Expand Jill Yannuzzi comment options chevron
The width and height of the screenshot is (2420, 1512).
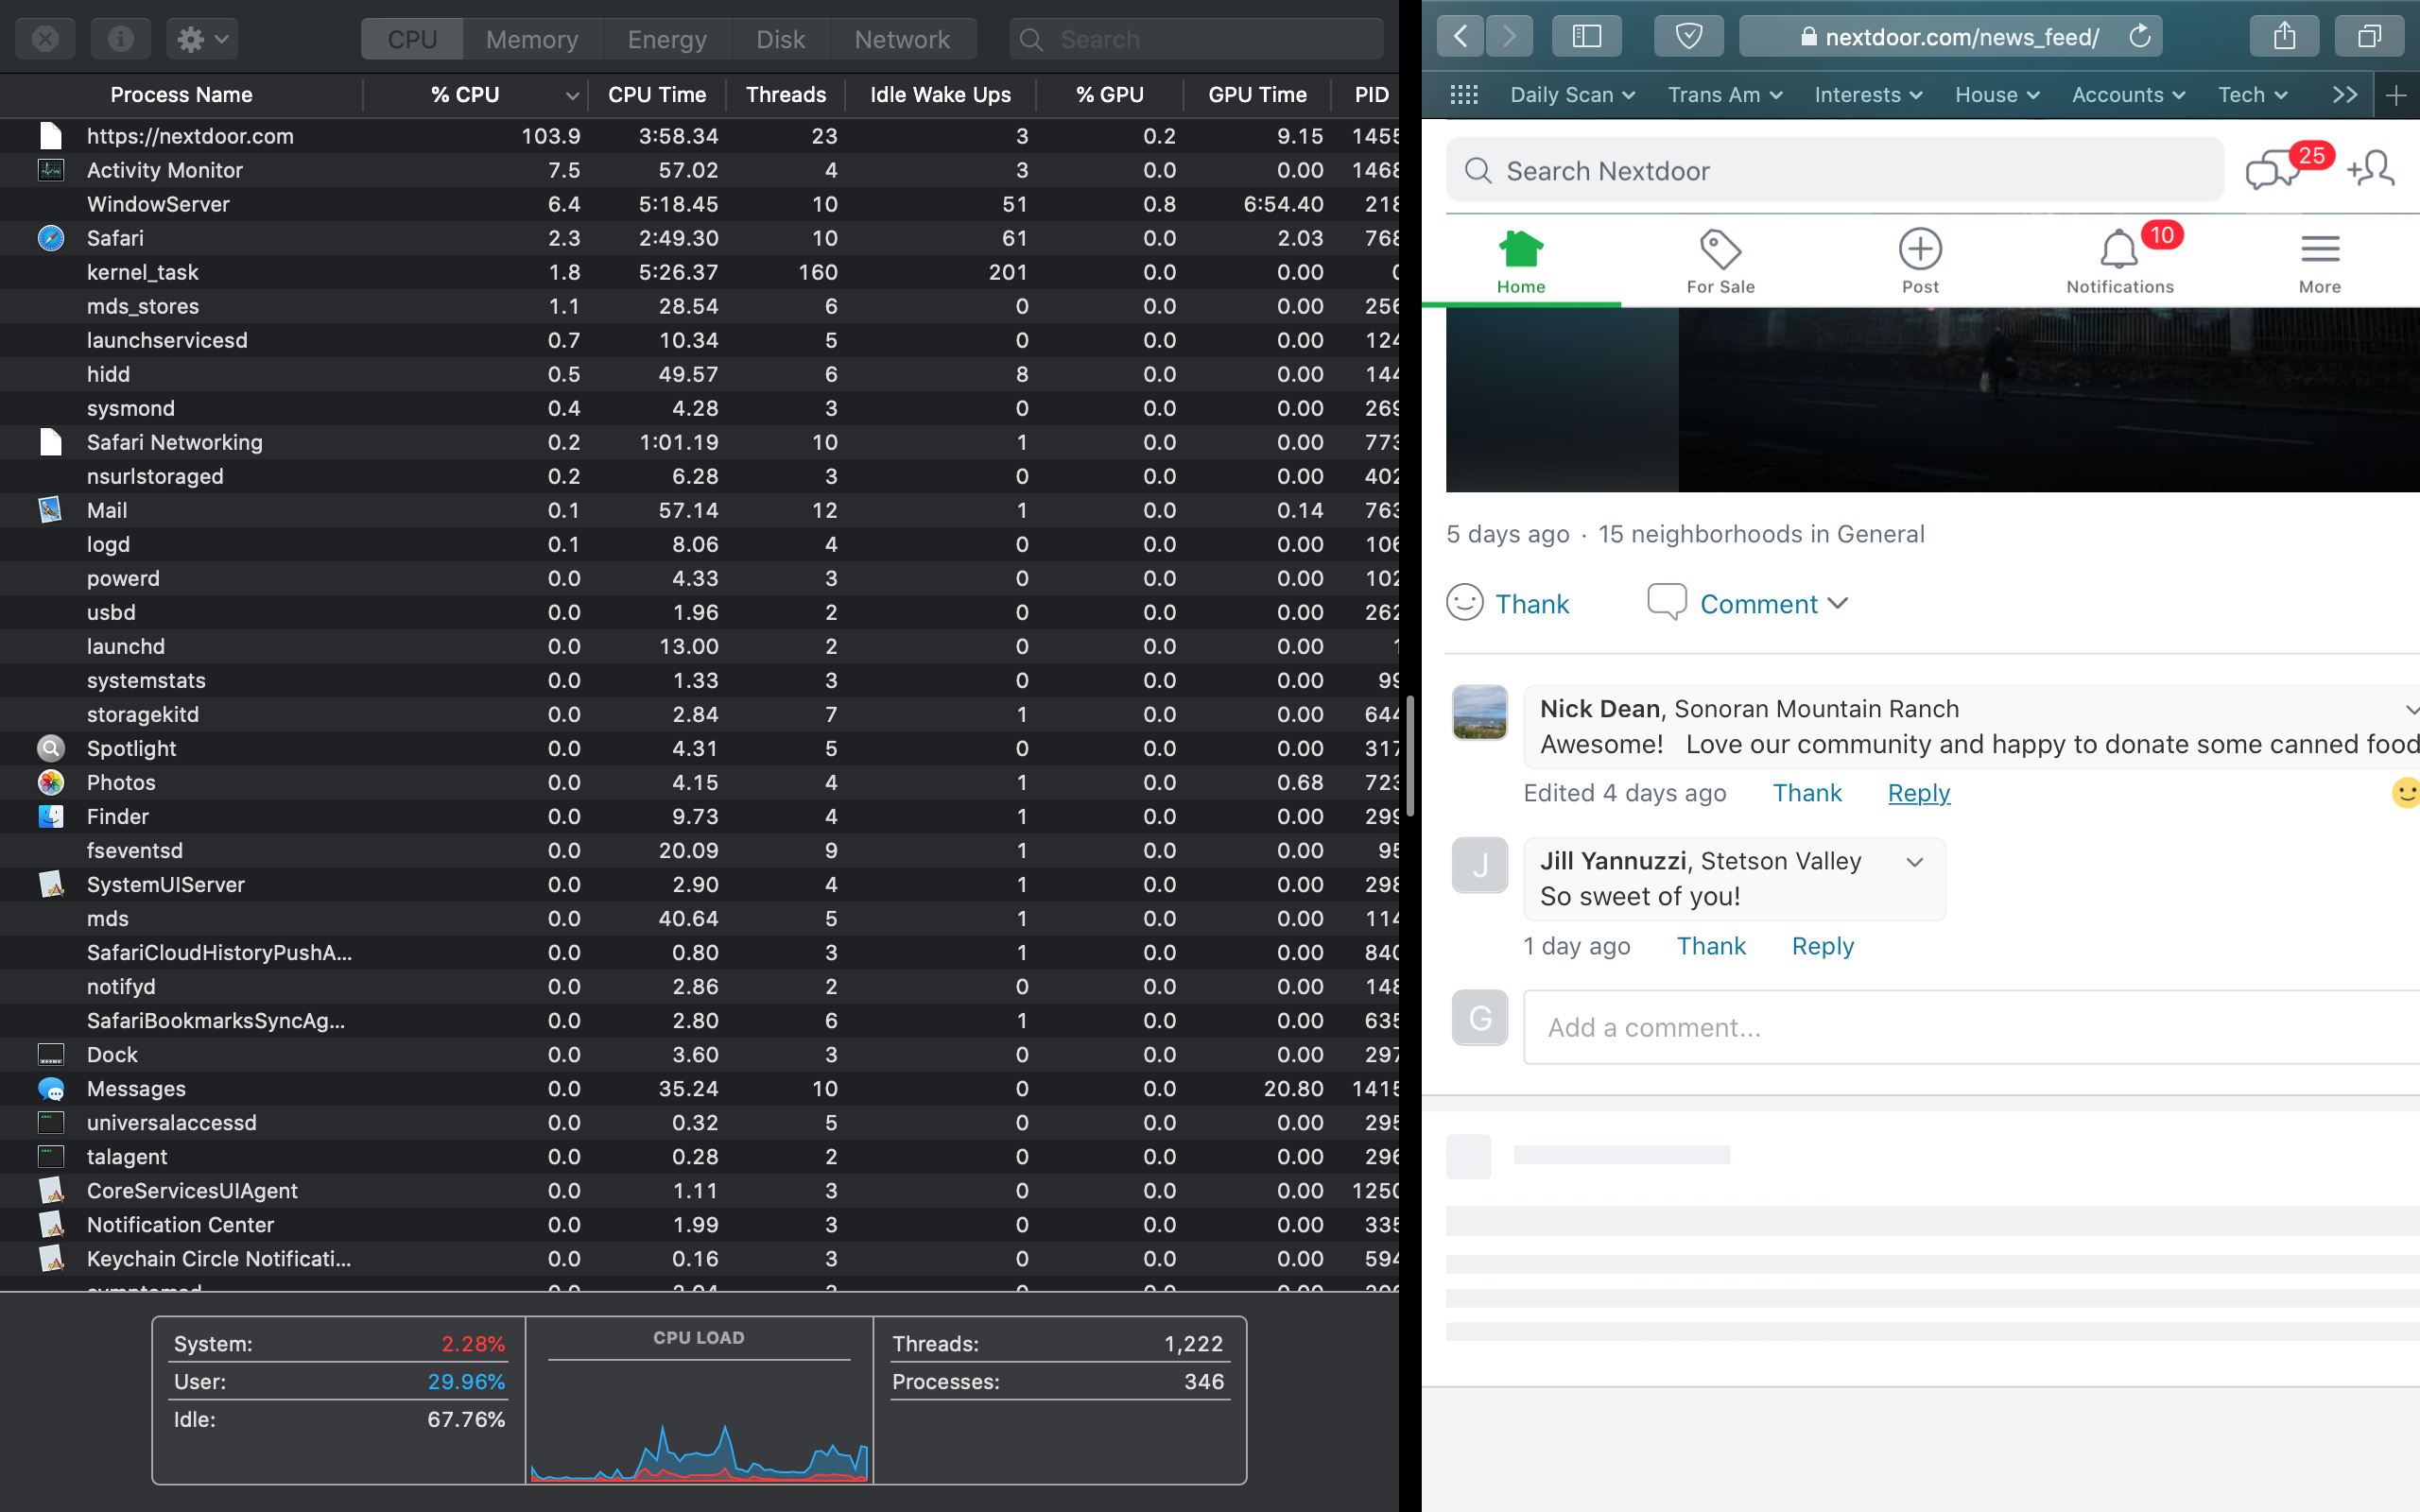tap(1914, 862)
